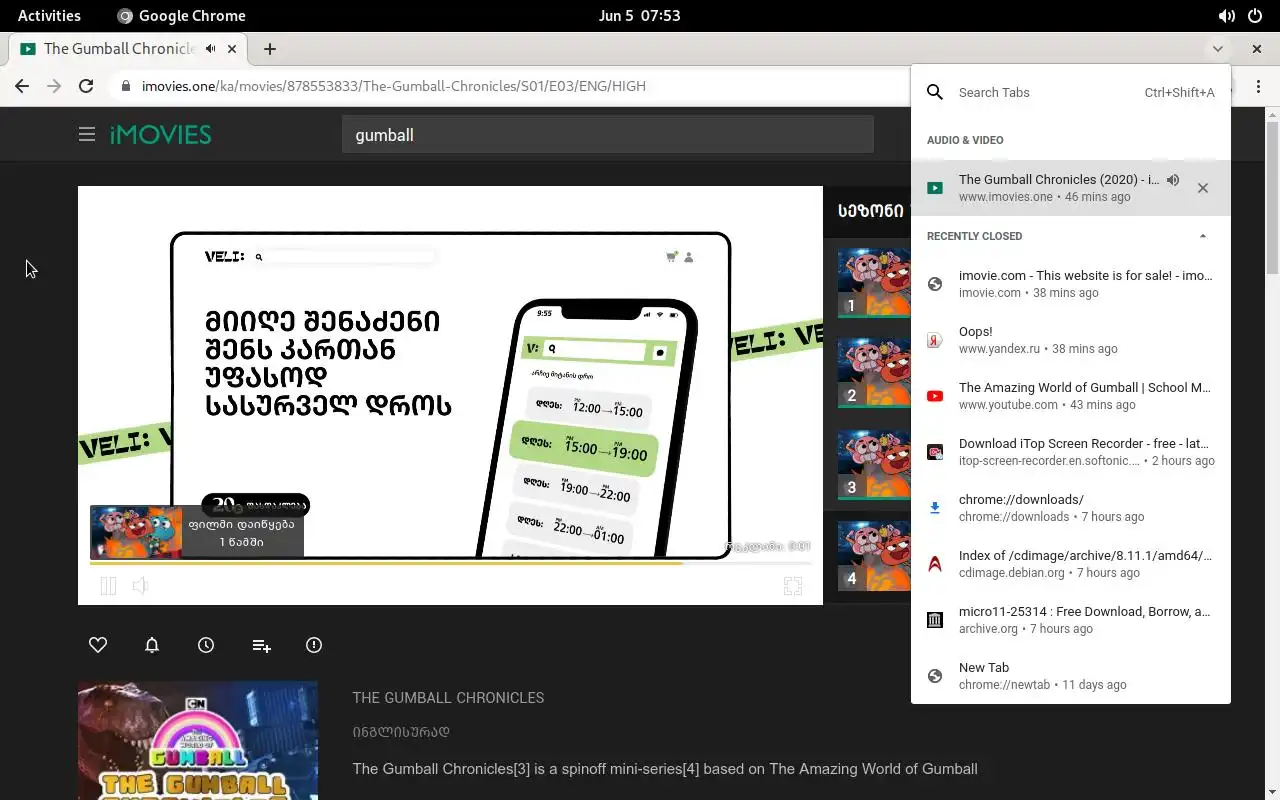Open Chrome three-dot menu
This screenshot has height=800, width=1280.
pos(1258,86)
